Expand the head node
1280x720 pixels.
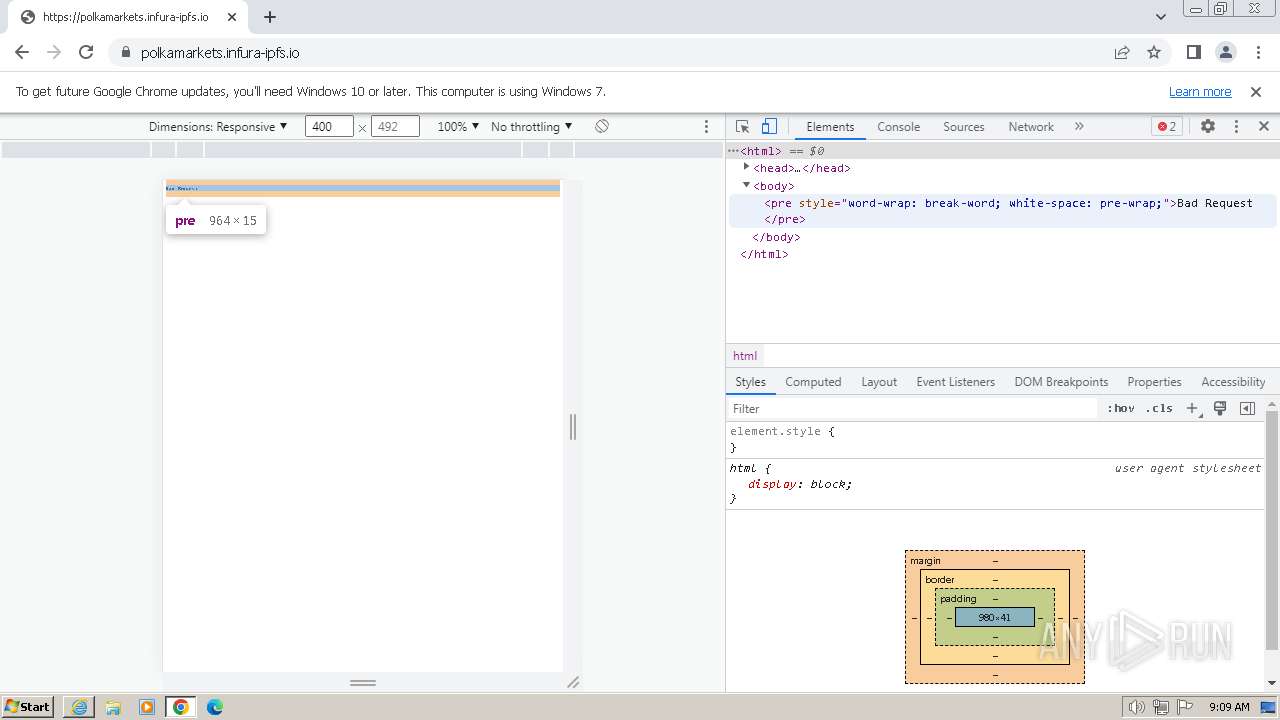pyautogui.click(x=746, y=168)
